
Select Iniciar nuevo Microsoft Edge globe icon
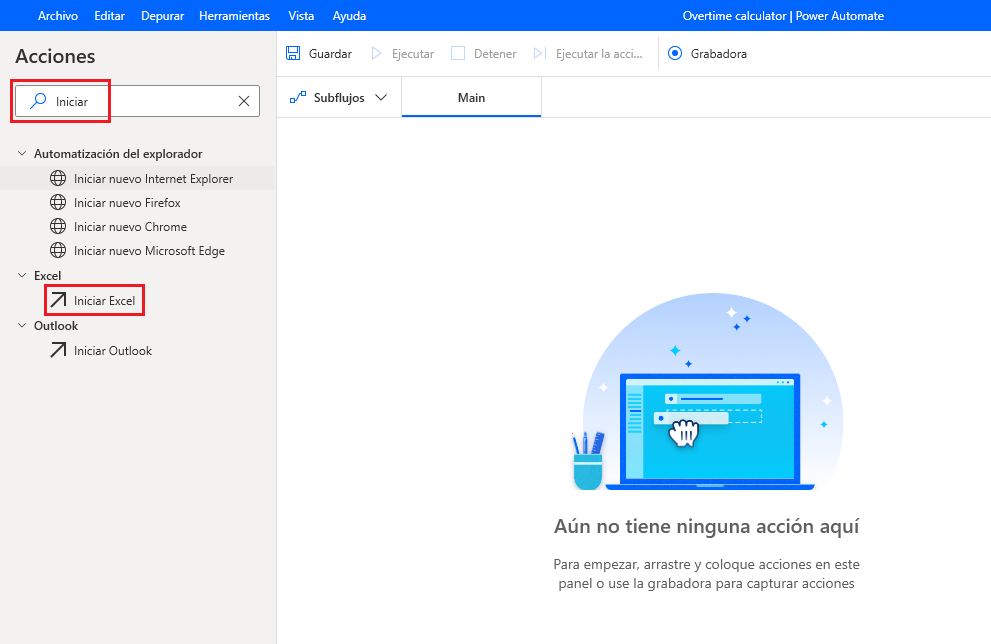pyautogui.click(x=58, y=250)
